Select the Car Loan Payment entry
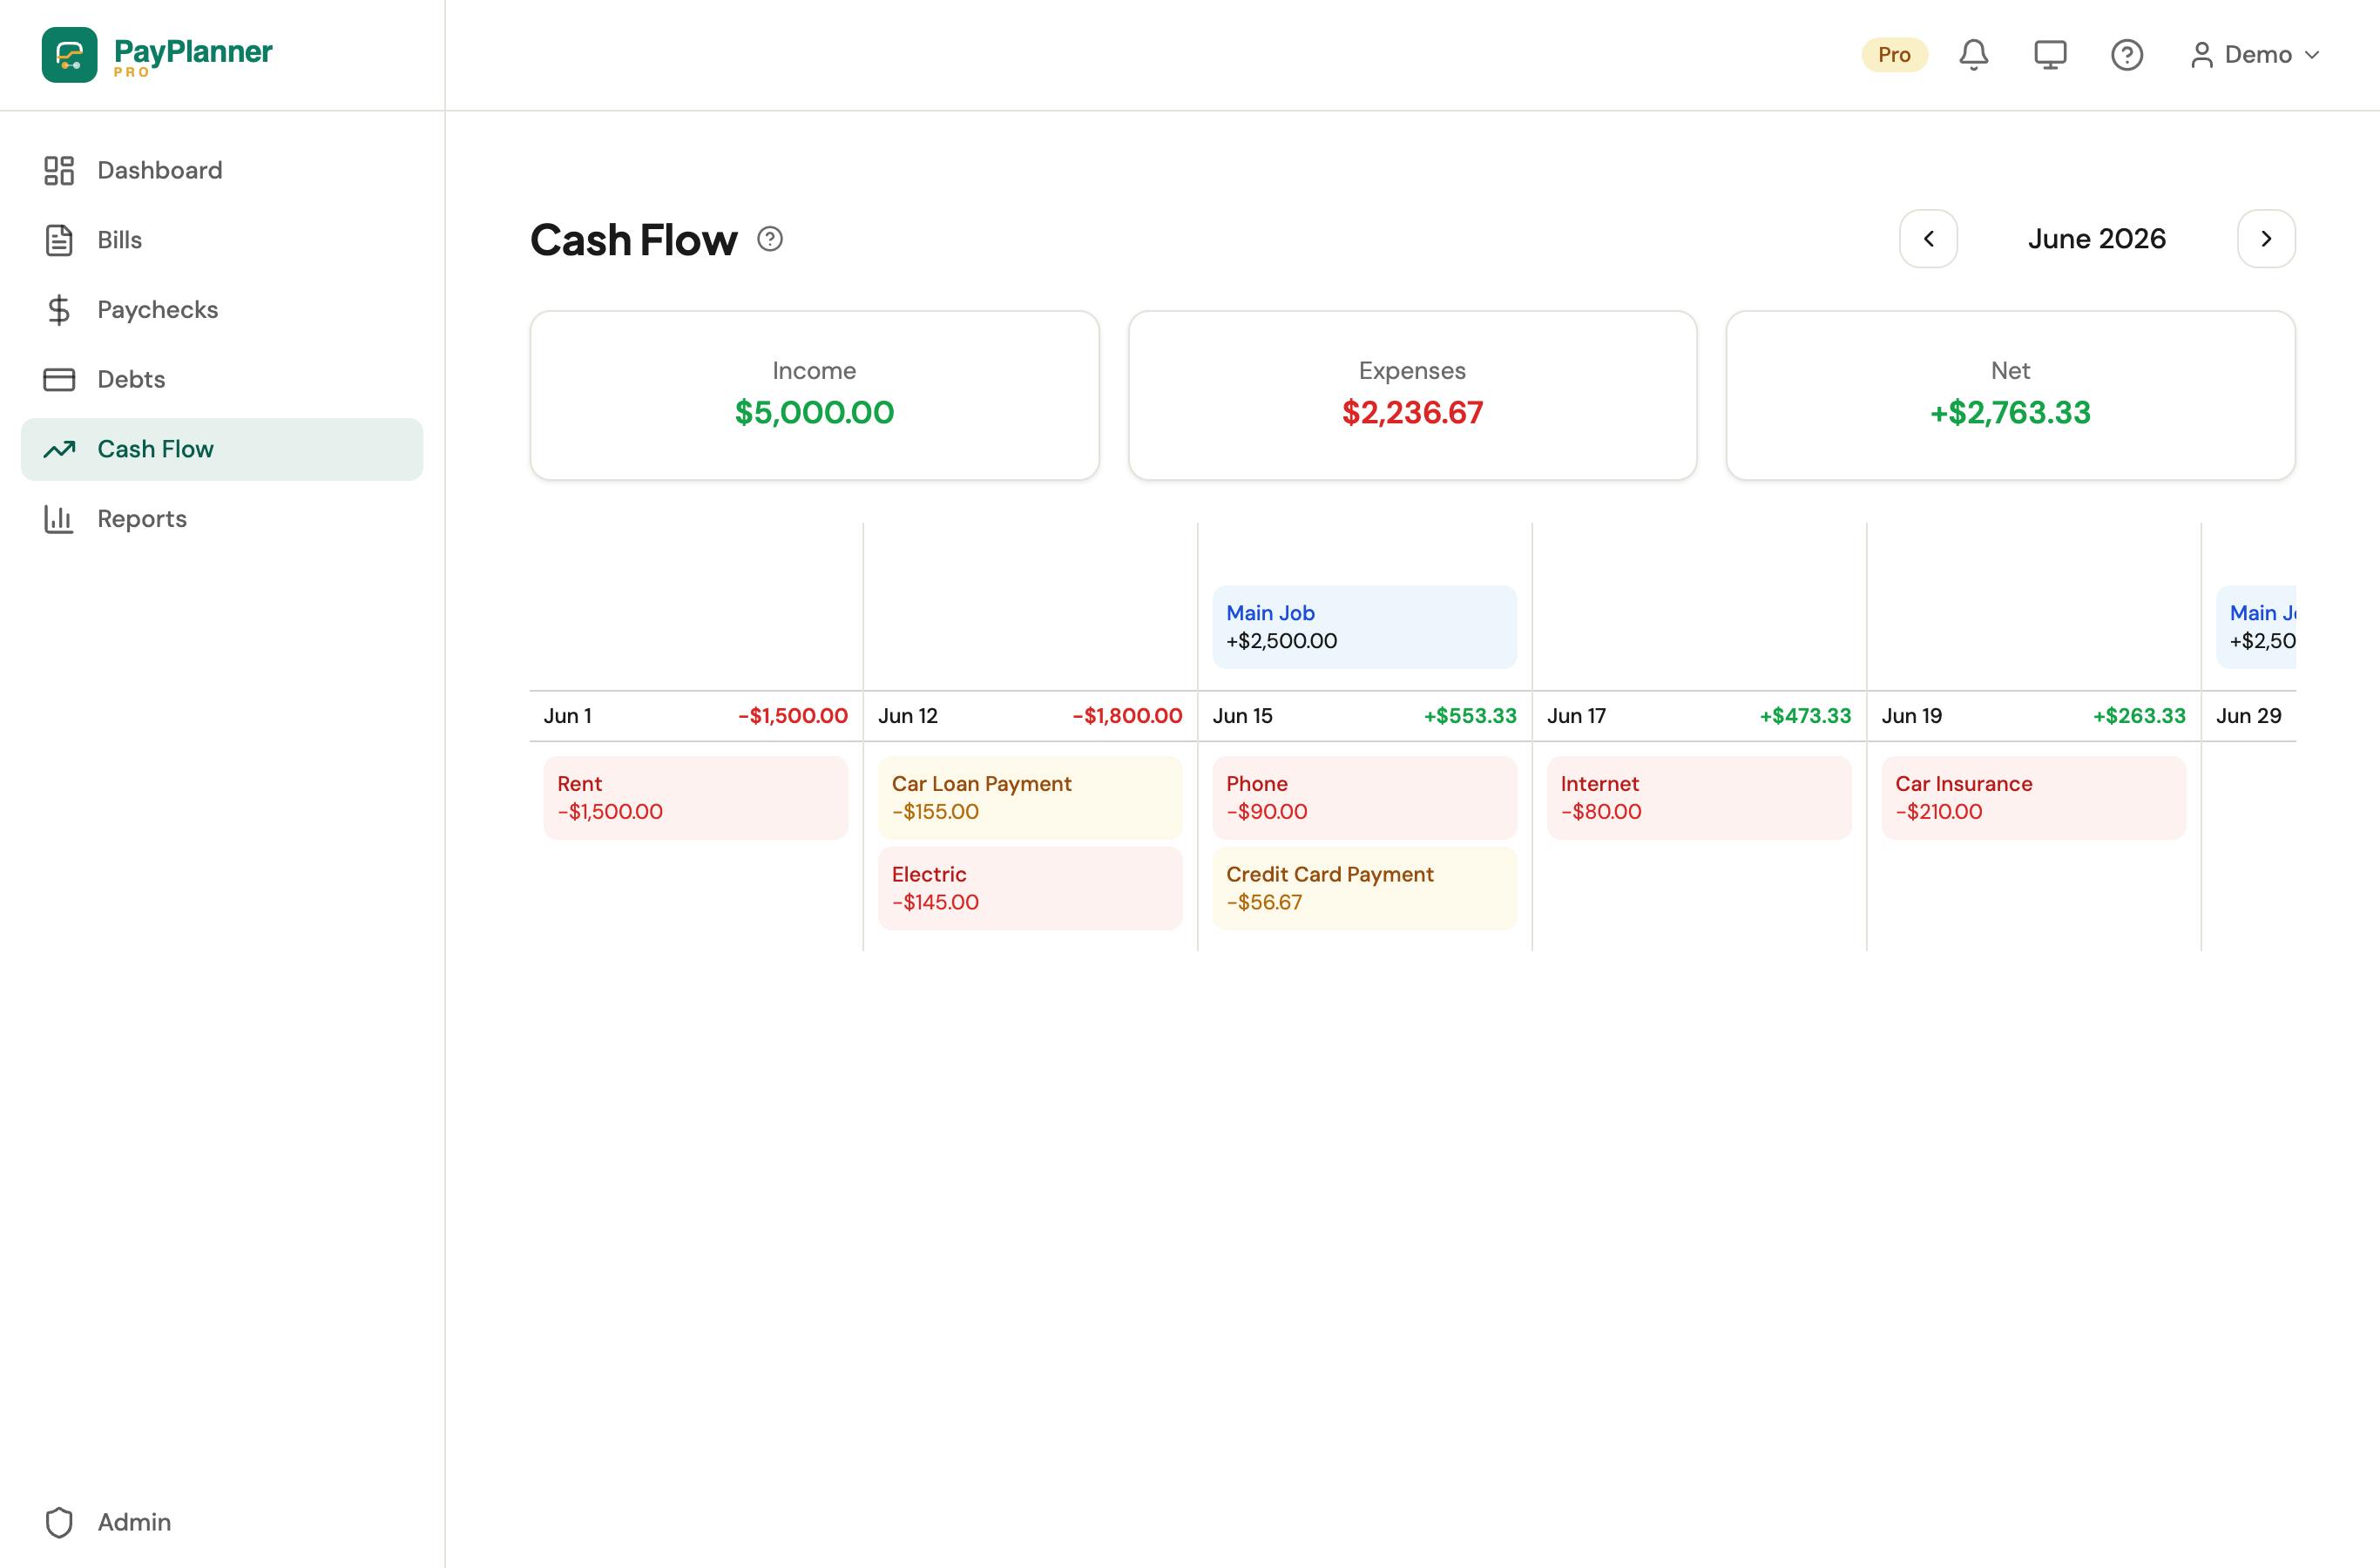 click(1030, 798)
